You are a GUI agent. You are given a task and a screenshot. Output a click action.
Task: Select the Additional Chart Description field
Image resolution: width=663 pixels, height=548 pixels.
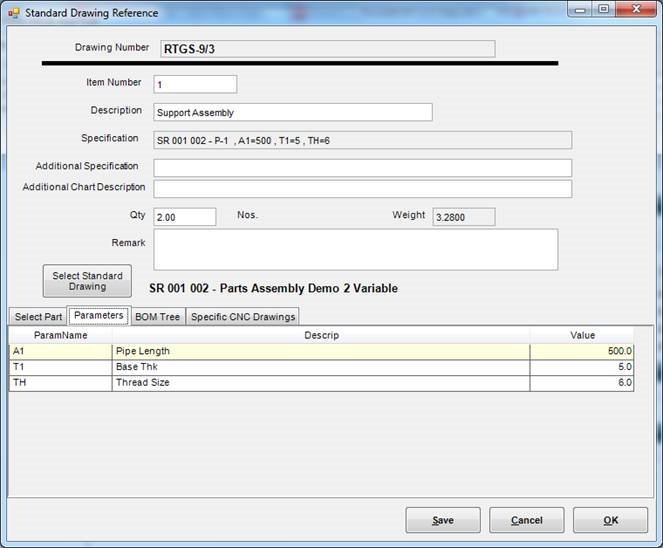tap(362, 189)
